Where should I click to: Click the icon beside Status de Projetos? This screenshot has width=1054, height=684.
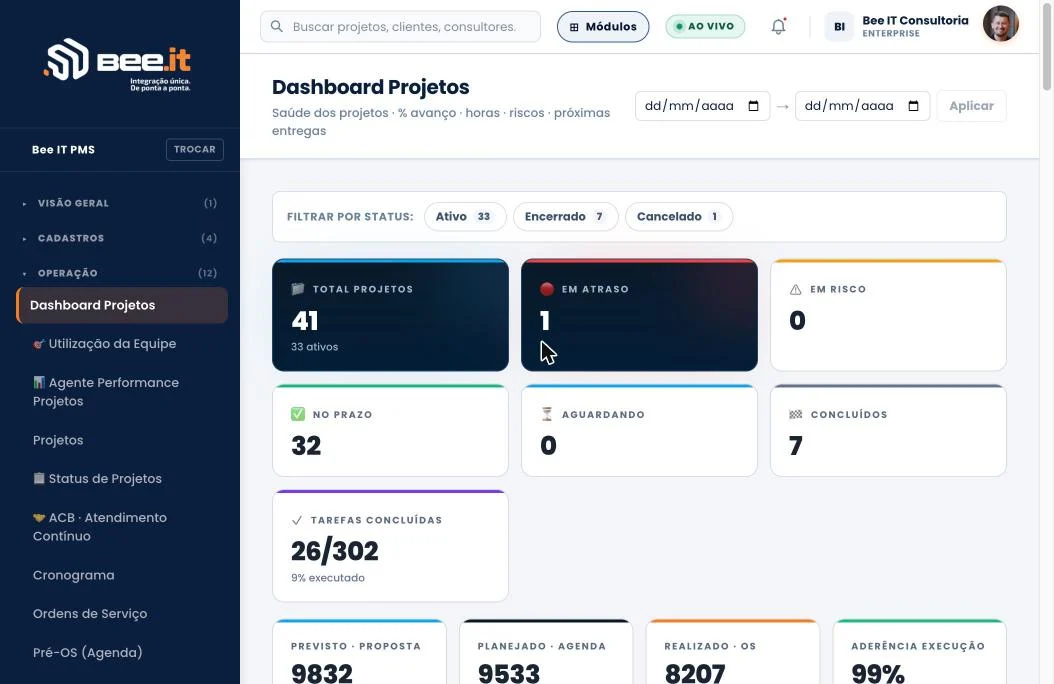(39, 478)
